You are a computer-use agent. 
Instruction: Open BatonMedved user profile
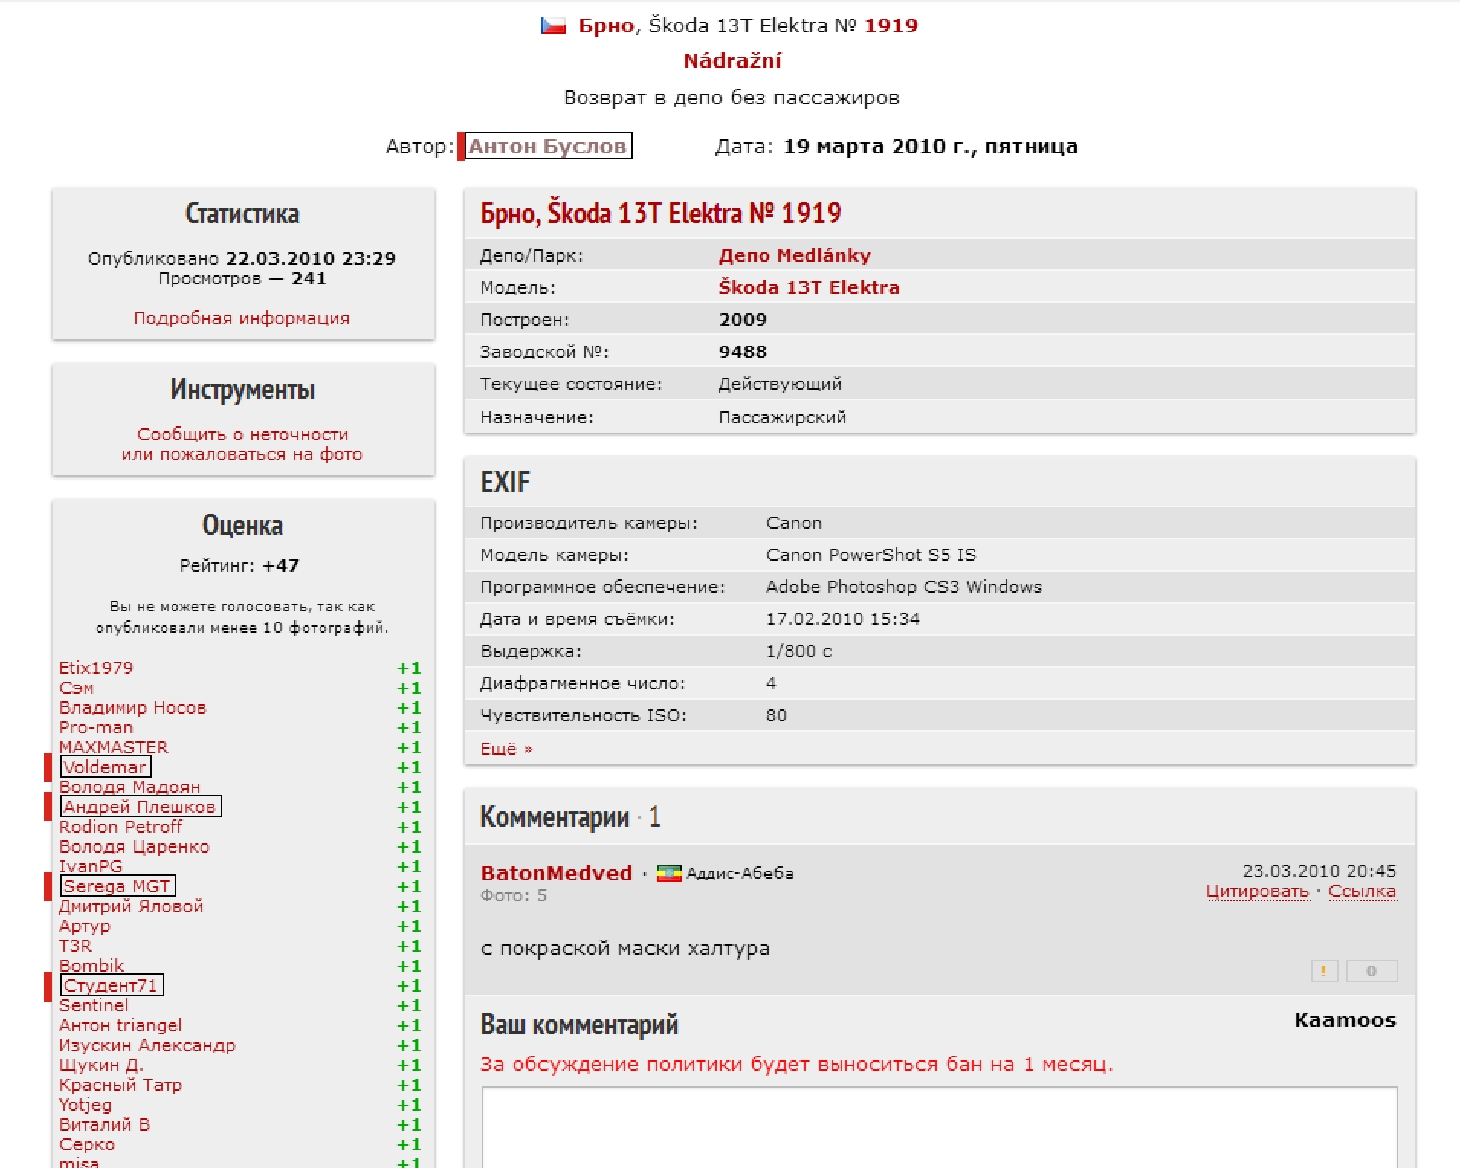[x=556, y=873]
